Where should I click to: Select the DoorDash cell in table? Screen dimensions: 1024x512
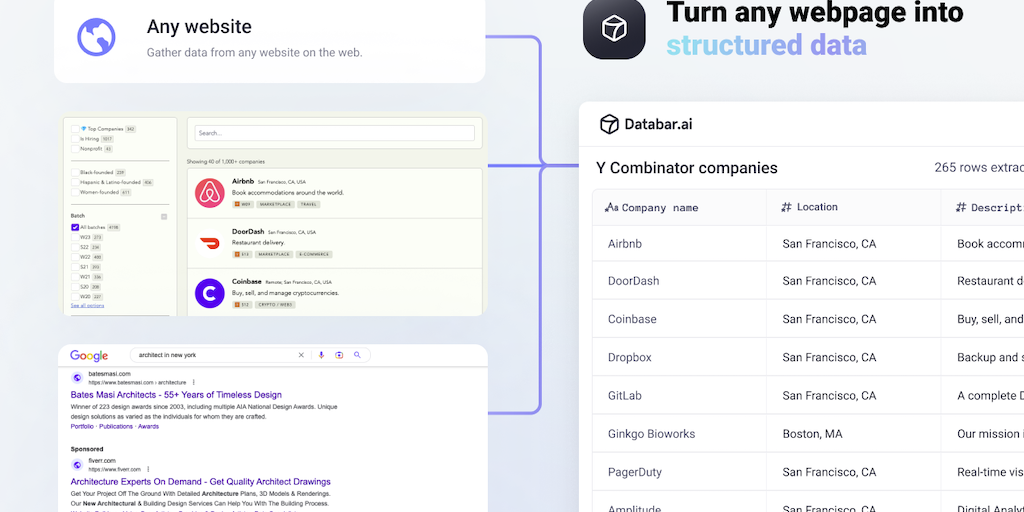[x=679, y=281]
